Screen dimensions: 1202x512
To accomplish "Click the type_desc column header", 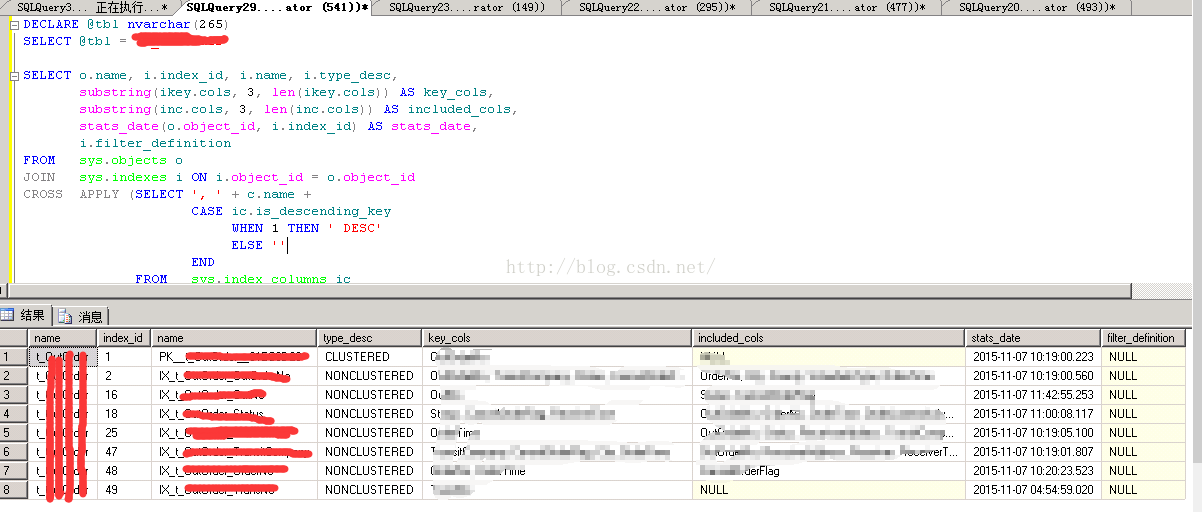I will point(370,338).
